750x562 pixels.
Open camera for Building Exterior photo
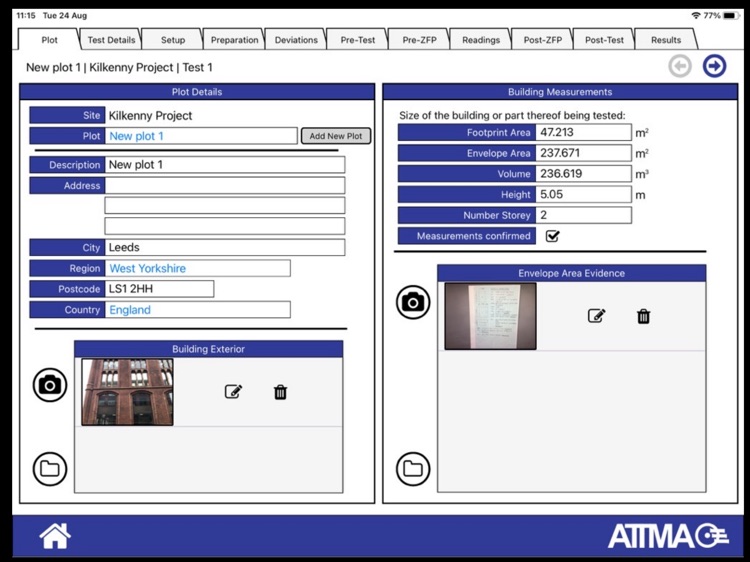click(50, 385)
